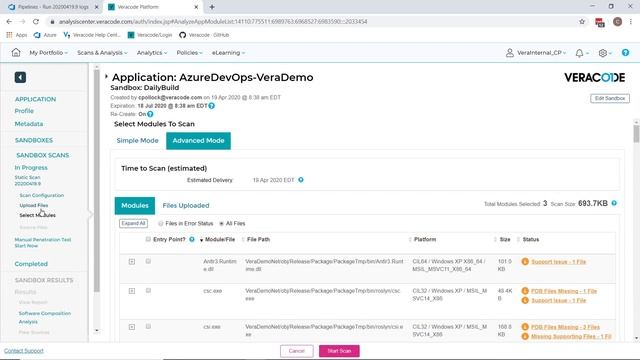The image size is (640, 360).
Task: Open the notifications bell
Action: tap(579, 53)
